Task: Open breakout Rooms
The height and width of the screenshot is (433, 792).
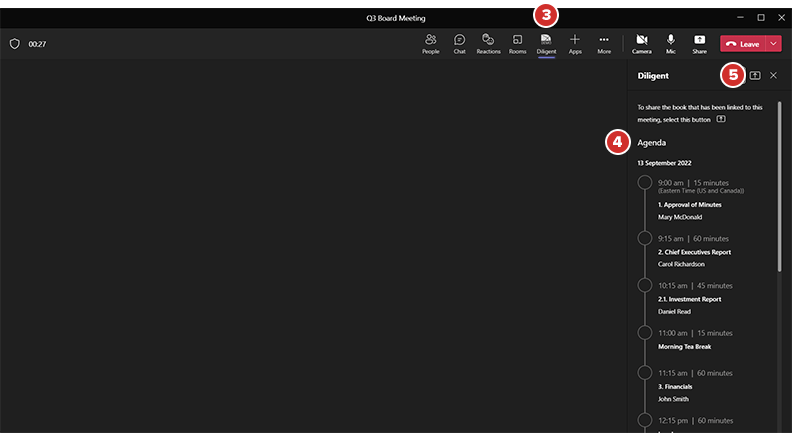Action: pyautogui.click(x=517, y=43)
